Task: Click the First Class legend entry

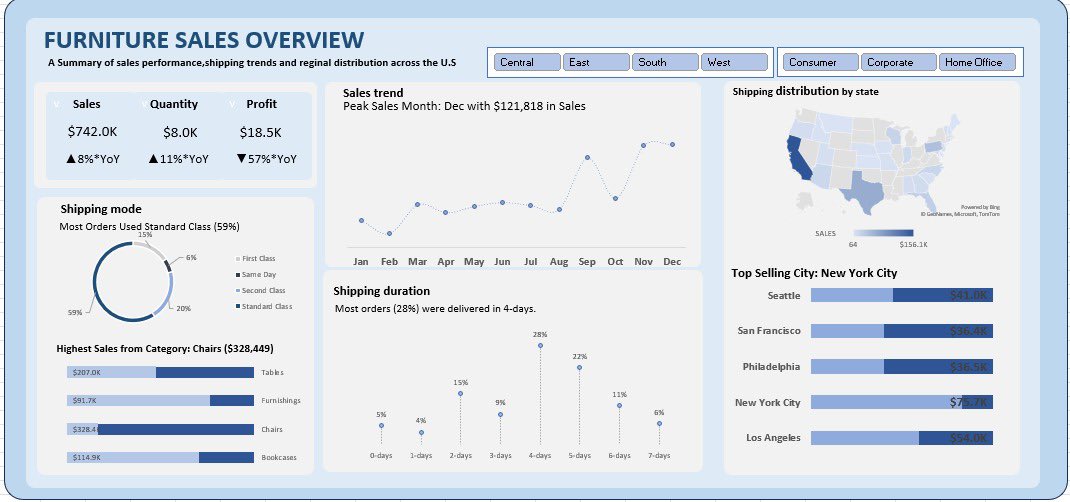Action: [x=255, y=259]
